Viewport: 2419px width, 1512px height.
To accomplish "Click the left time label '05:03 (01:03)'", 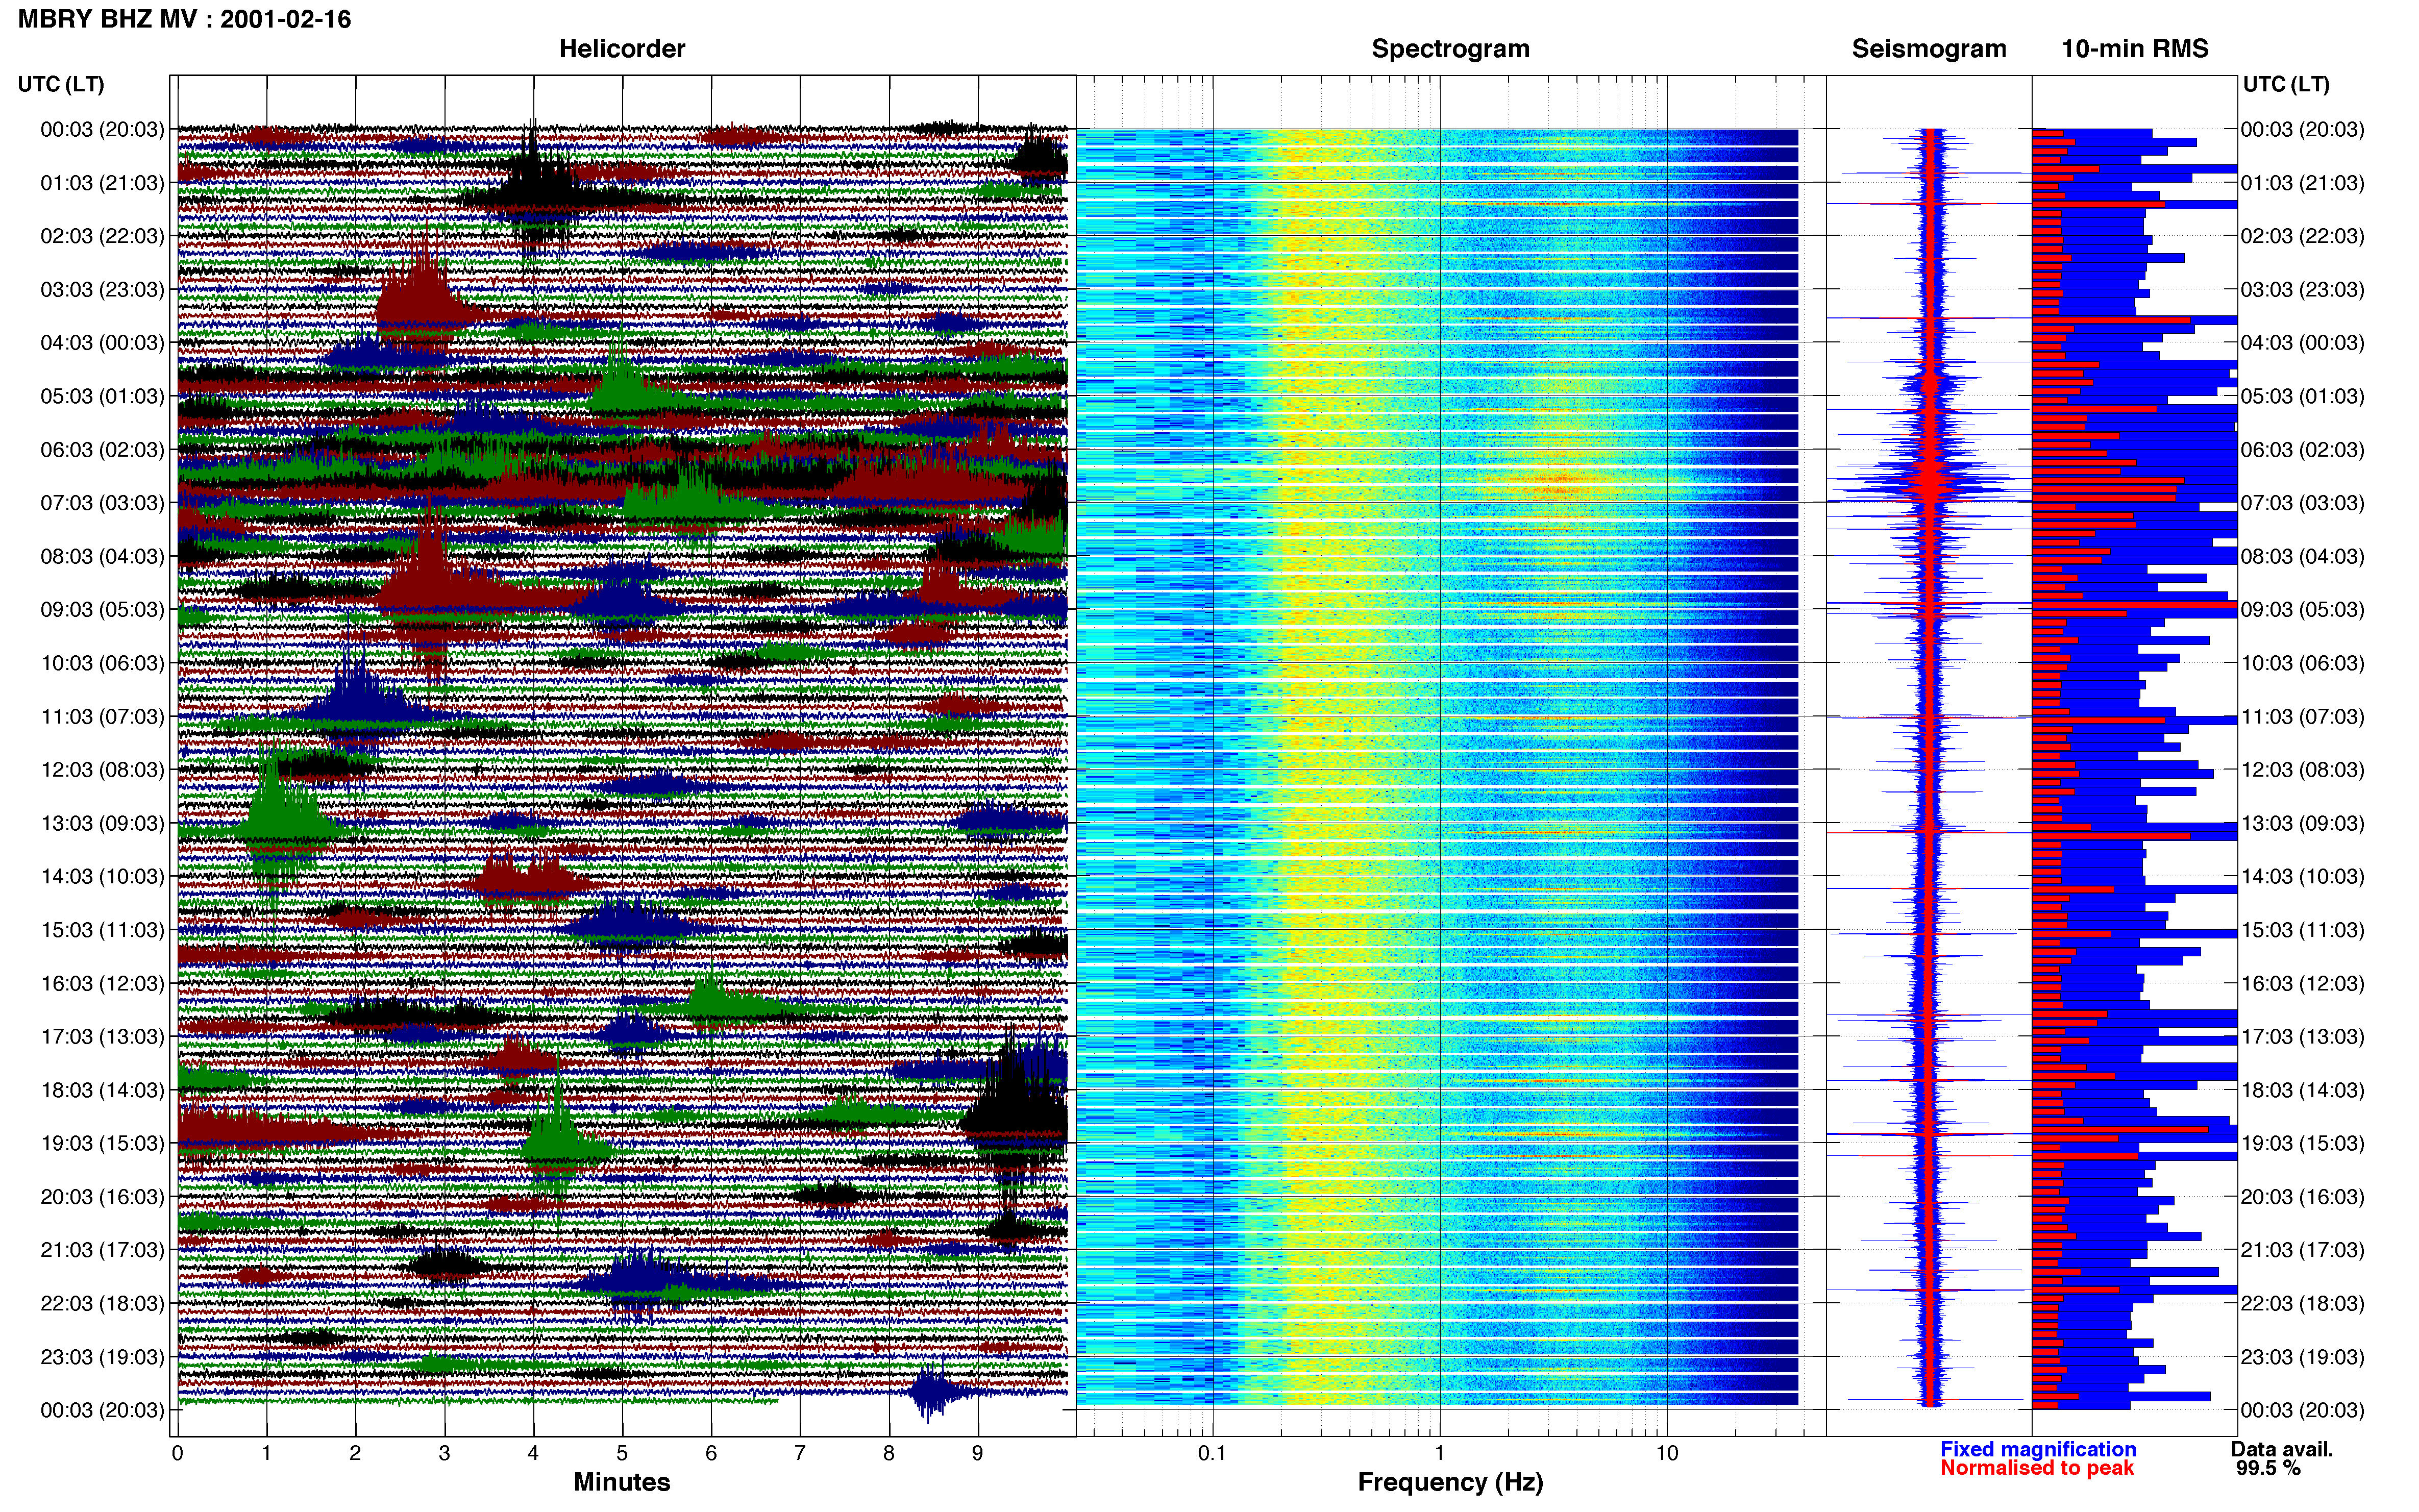I will [102, 396].
